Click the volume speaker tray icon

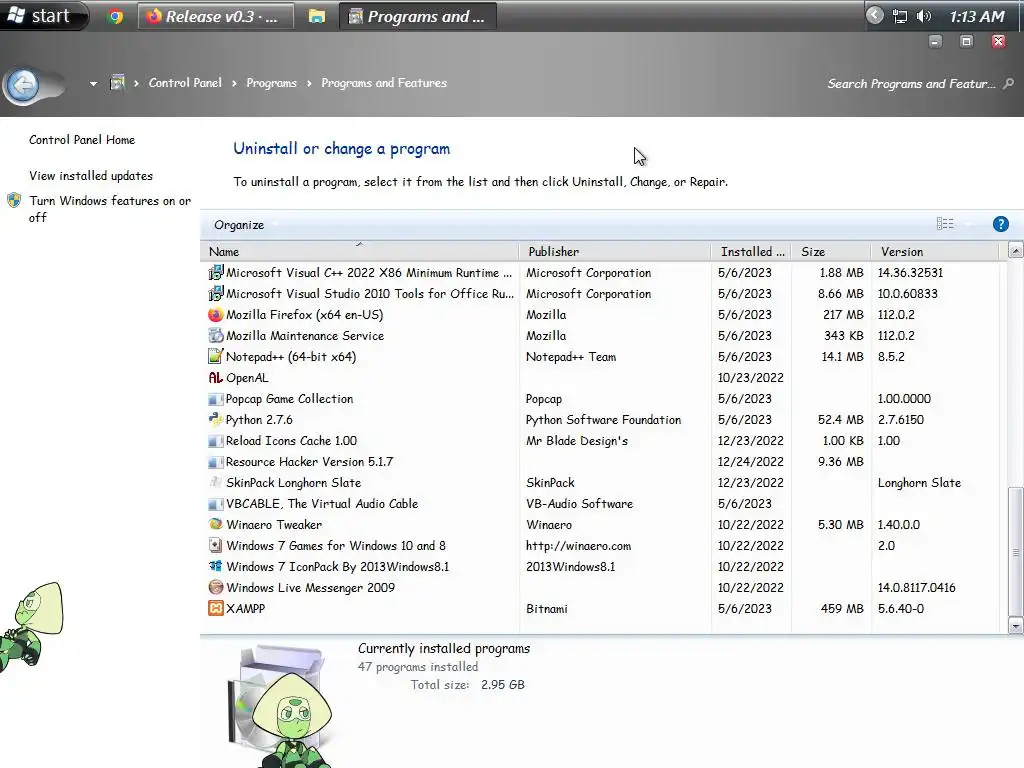tap(923, 16)
